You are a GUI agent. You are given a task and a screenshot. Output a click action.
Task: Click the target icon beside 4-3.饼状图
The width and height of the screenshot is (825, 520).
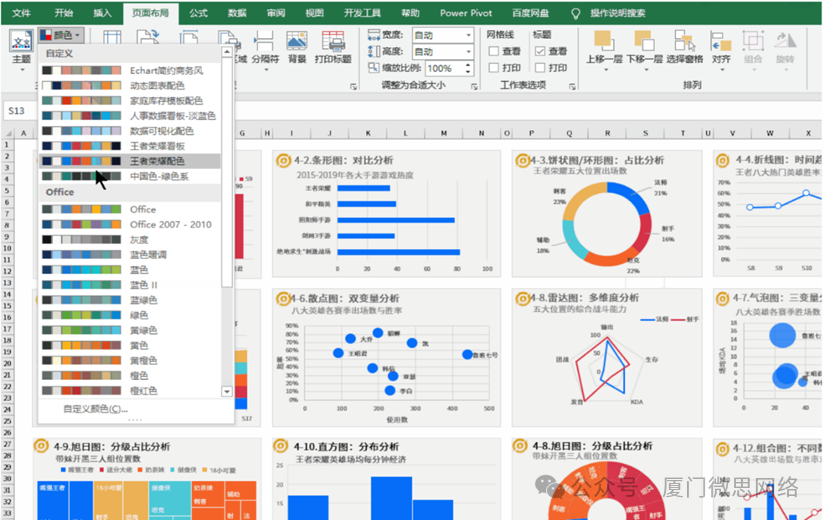(x=523, y=160)
